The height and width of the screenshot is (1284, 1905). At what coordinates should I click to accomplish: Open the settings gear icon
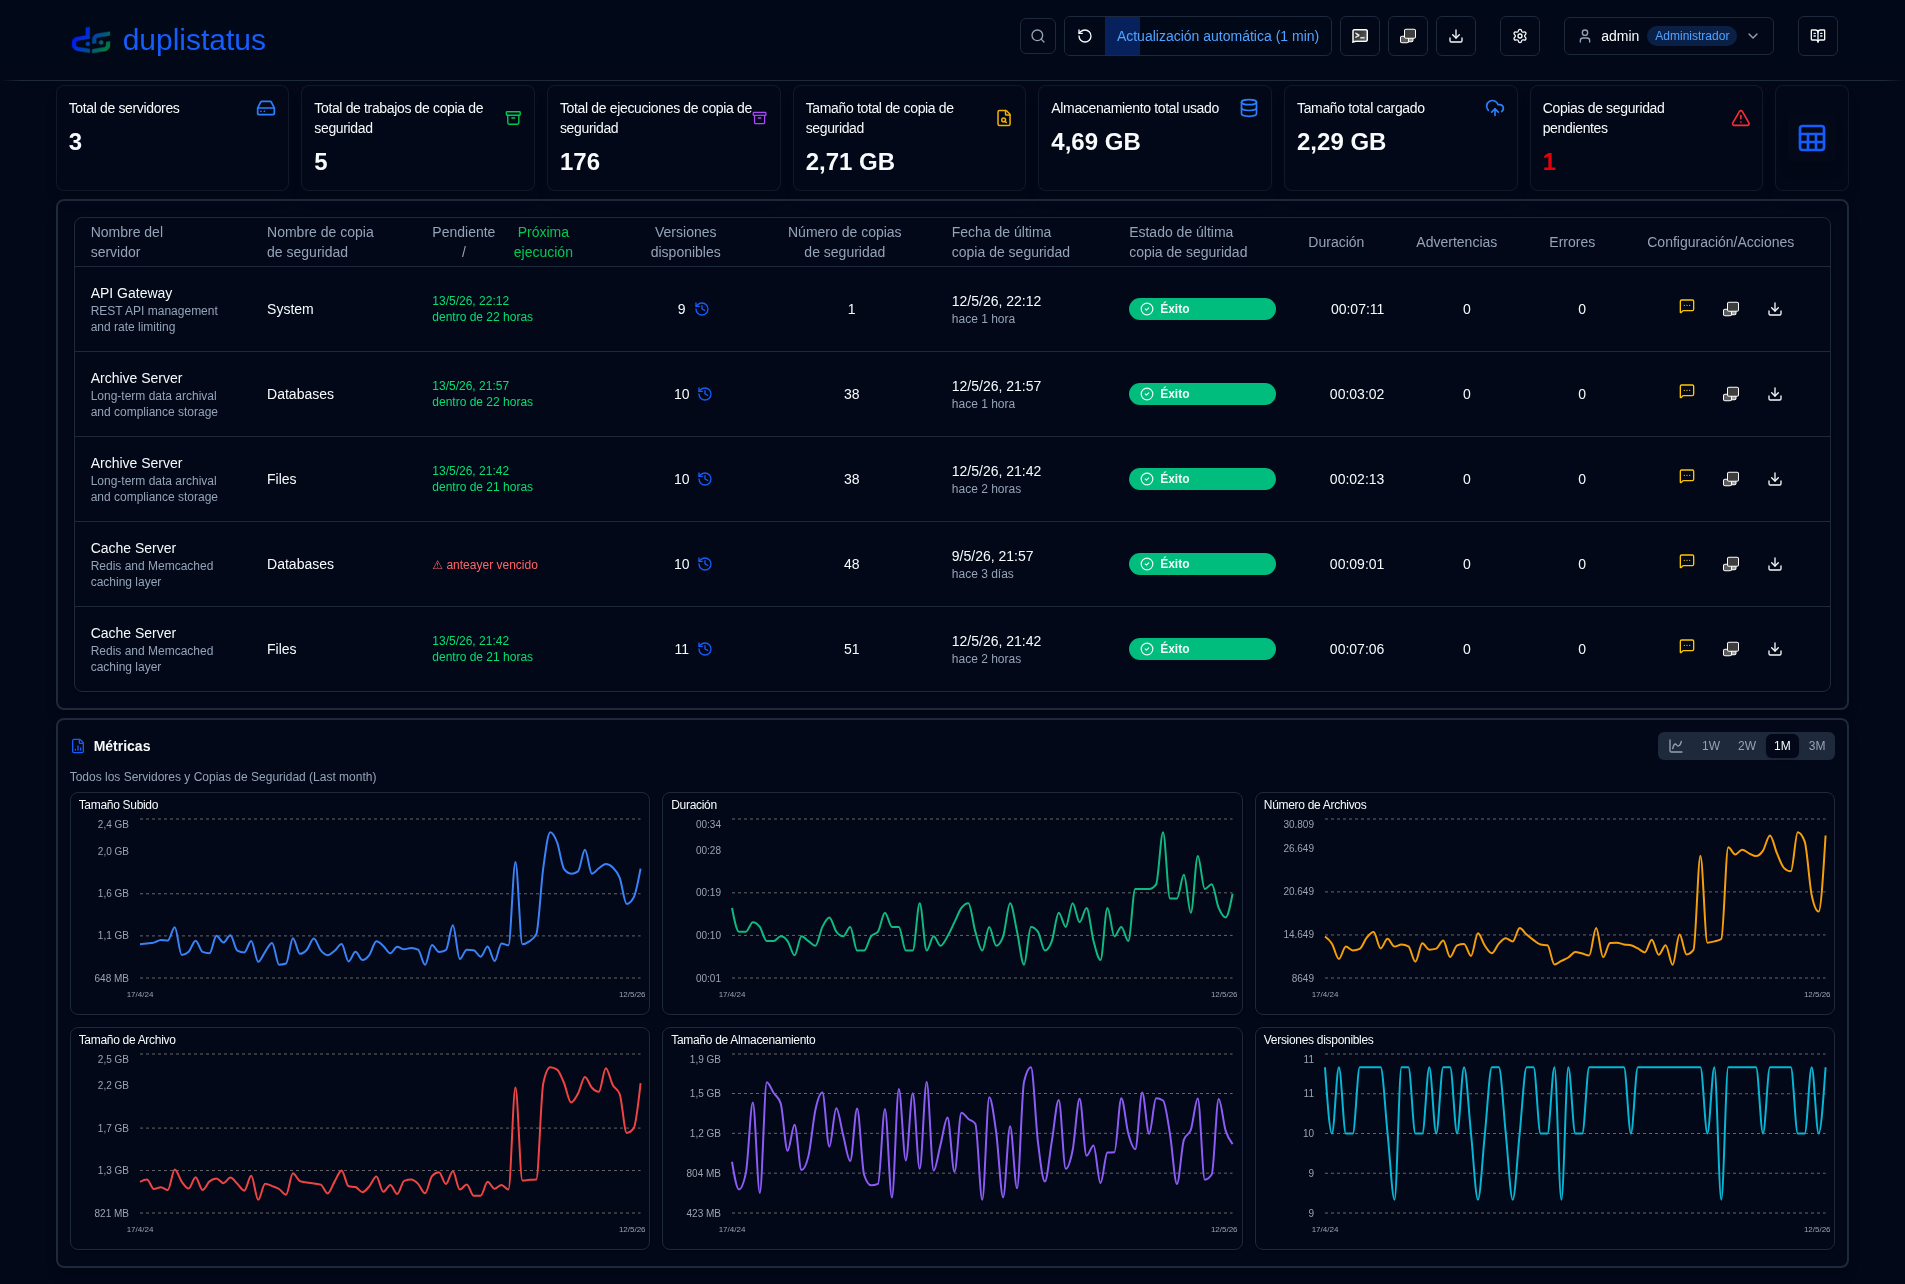coord(1520,36)
